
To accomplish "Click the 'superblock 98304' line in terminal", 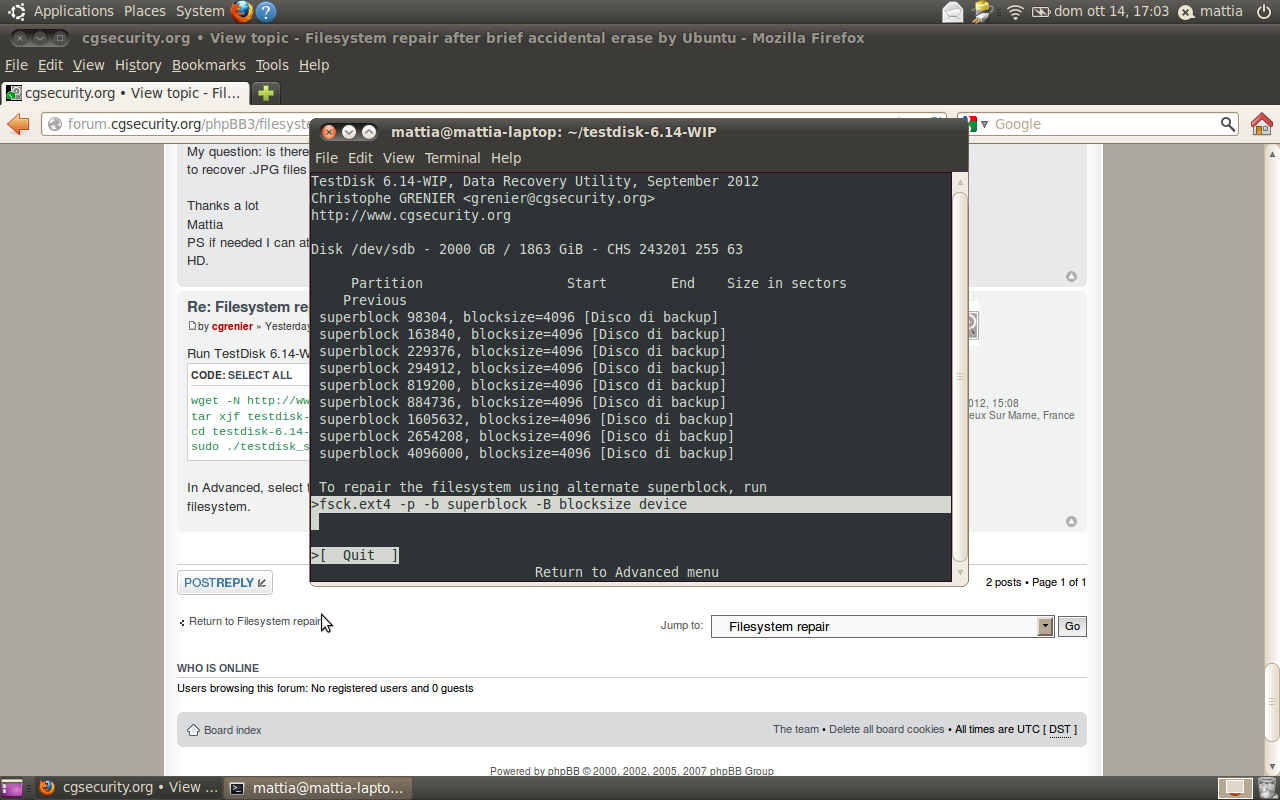I will tap(518, 317).
